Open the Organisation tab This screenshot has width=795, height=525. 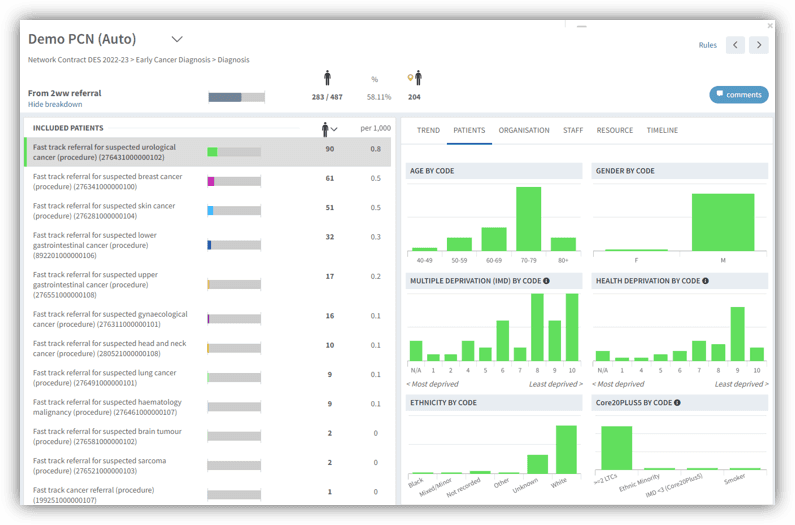click(524, 130)
